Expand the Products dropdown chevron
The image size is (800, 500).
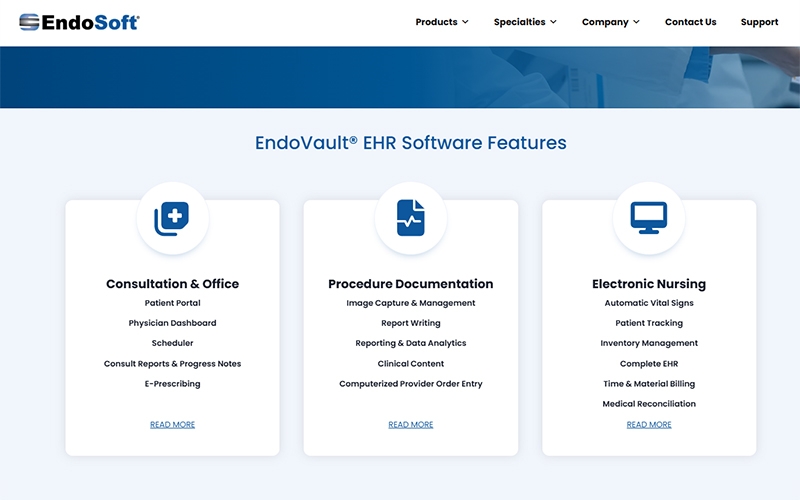tap(465, 22)
